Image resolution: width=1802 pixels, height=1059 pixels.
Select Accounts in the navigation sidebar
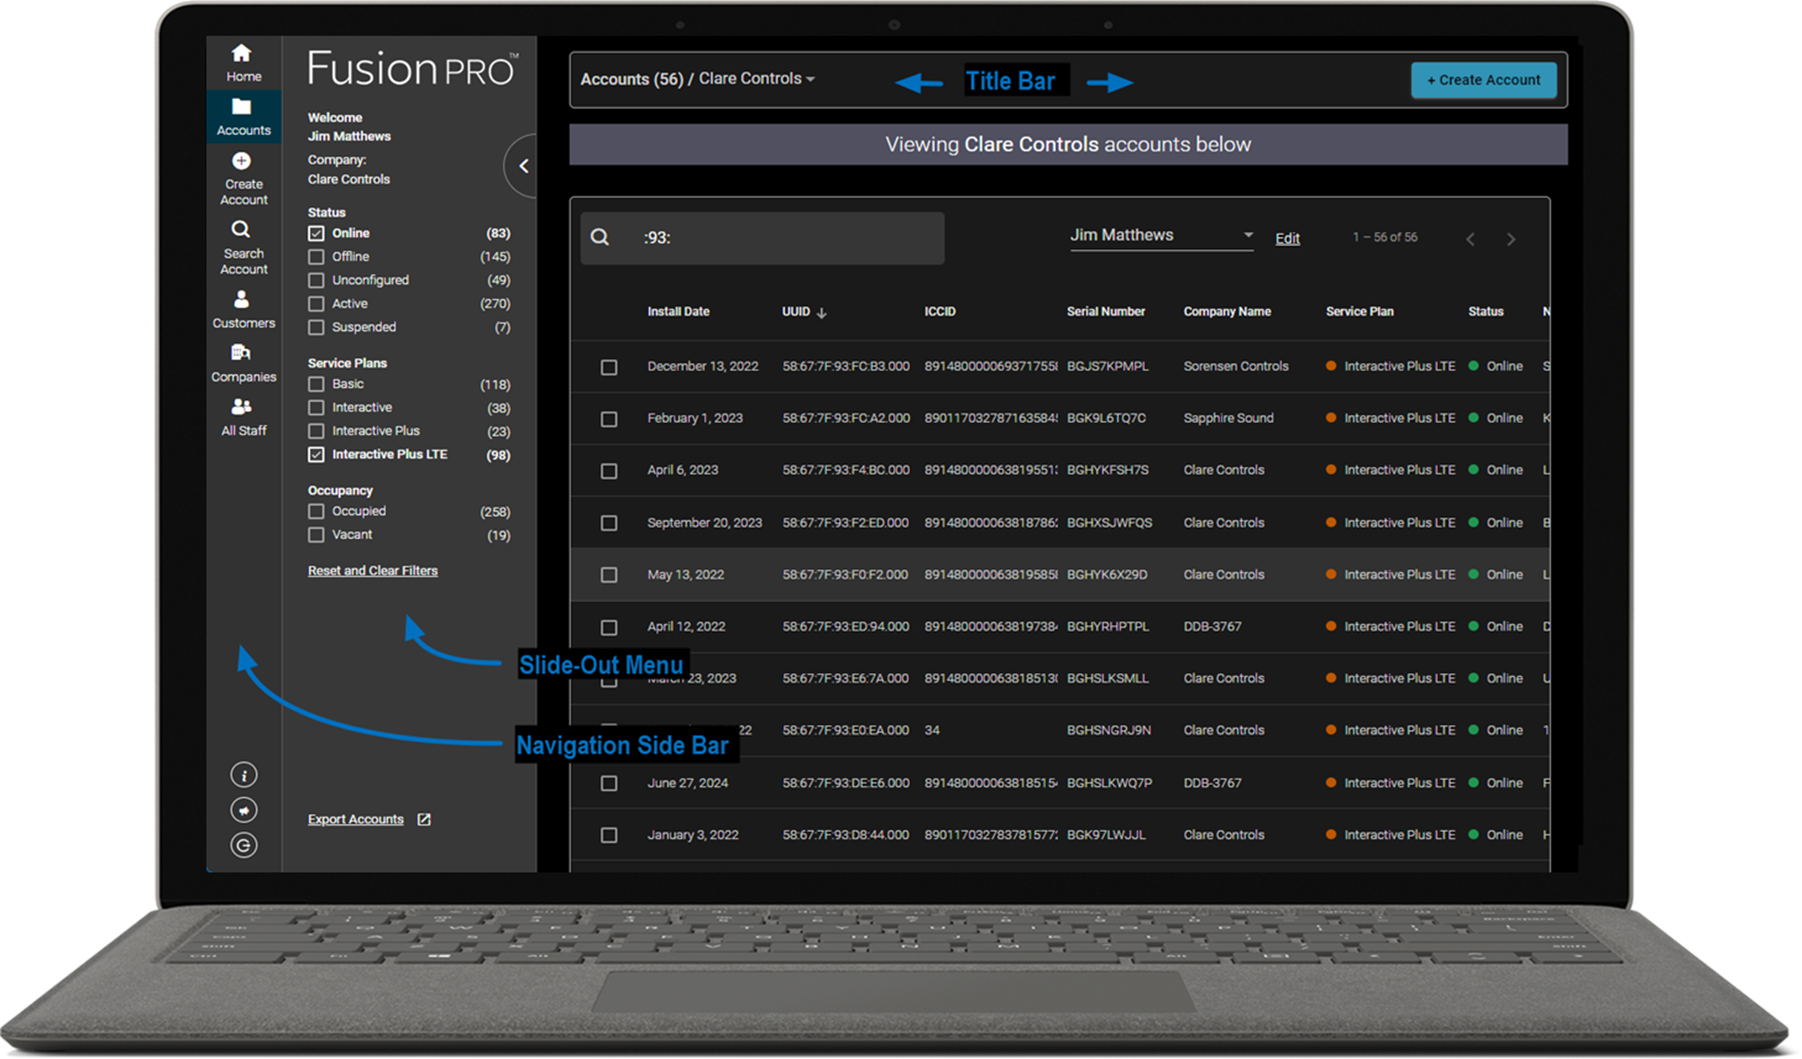(x=243, y=117)
